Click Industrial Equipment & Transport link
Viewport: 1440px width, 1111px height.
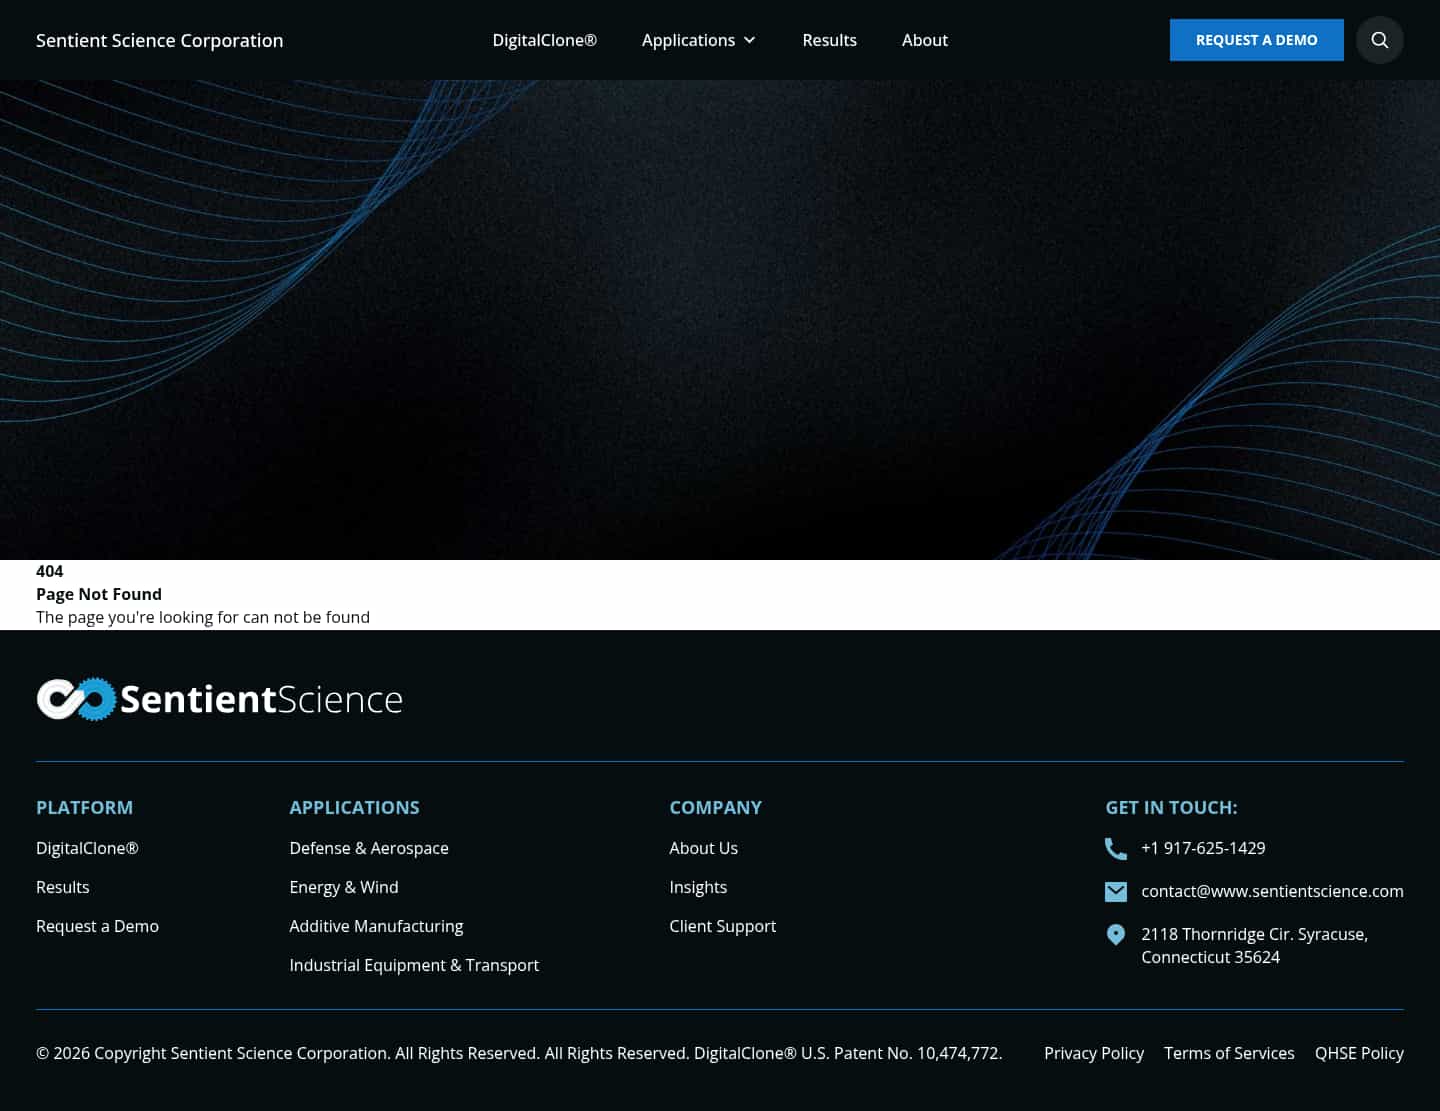pyautogui.click(x=414, y=965)
